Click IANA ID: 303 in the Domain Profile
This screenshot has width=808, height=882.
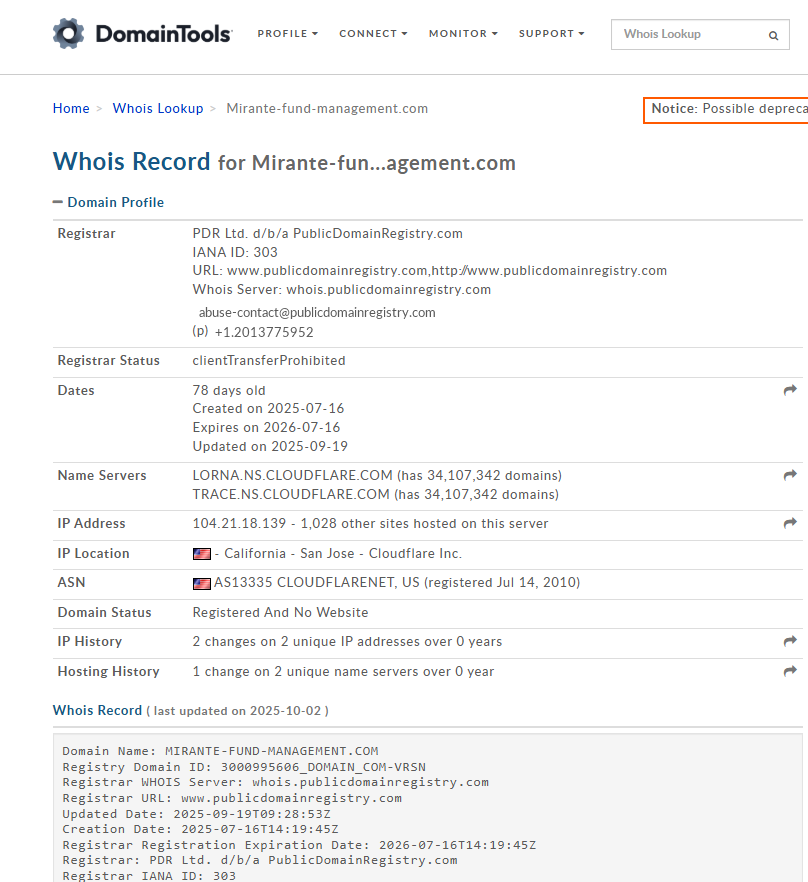[x=235, y=252]
